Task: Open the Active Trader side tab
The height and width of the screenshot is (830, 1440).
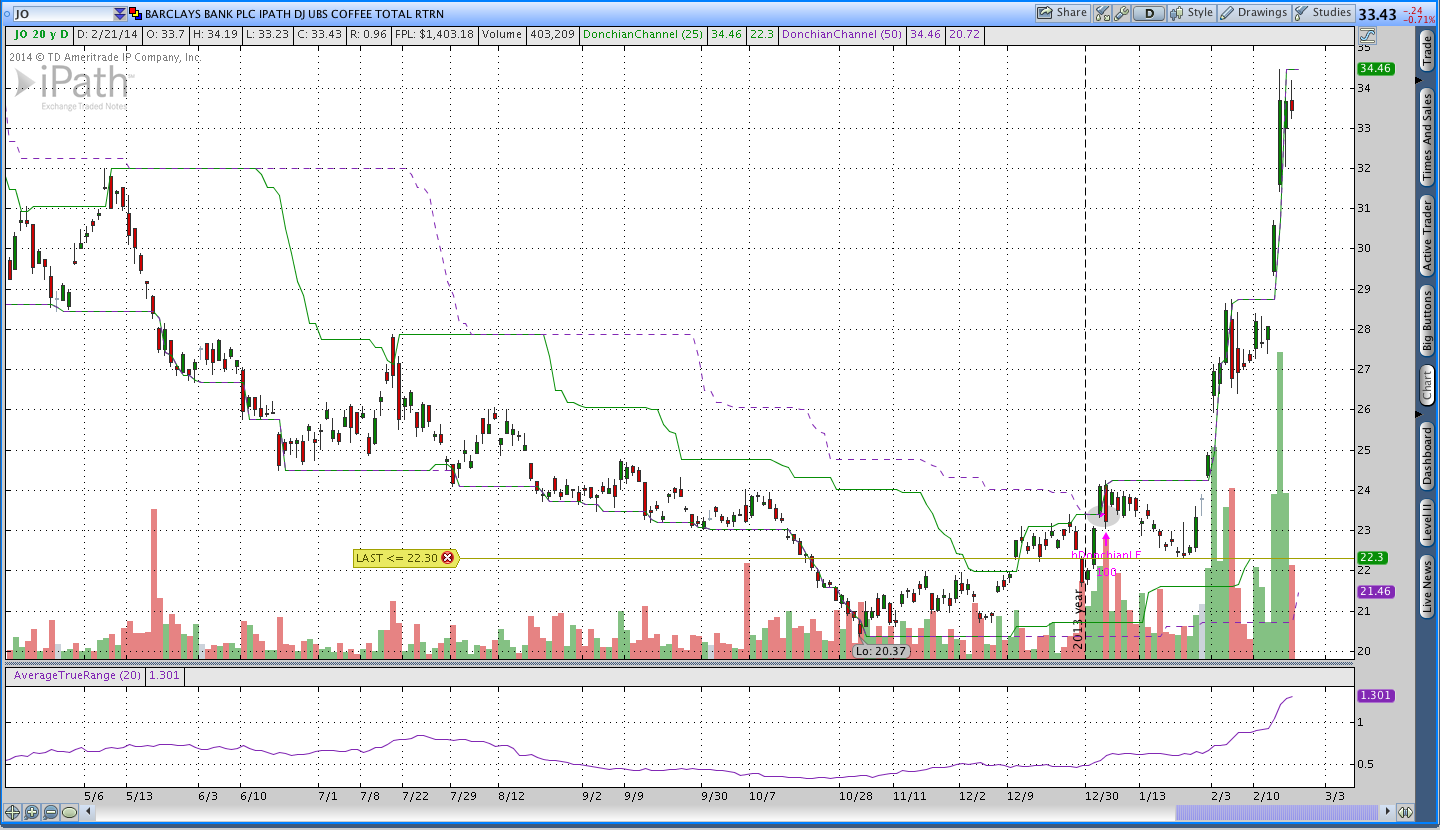Action: click(x=1427, y=235)
